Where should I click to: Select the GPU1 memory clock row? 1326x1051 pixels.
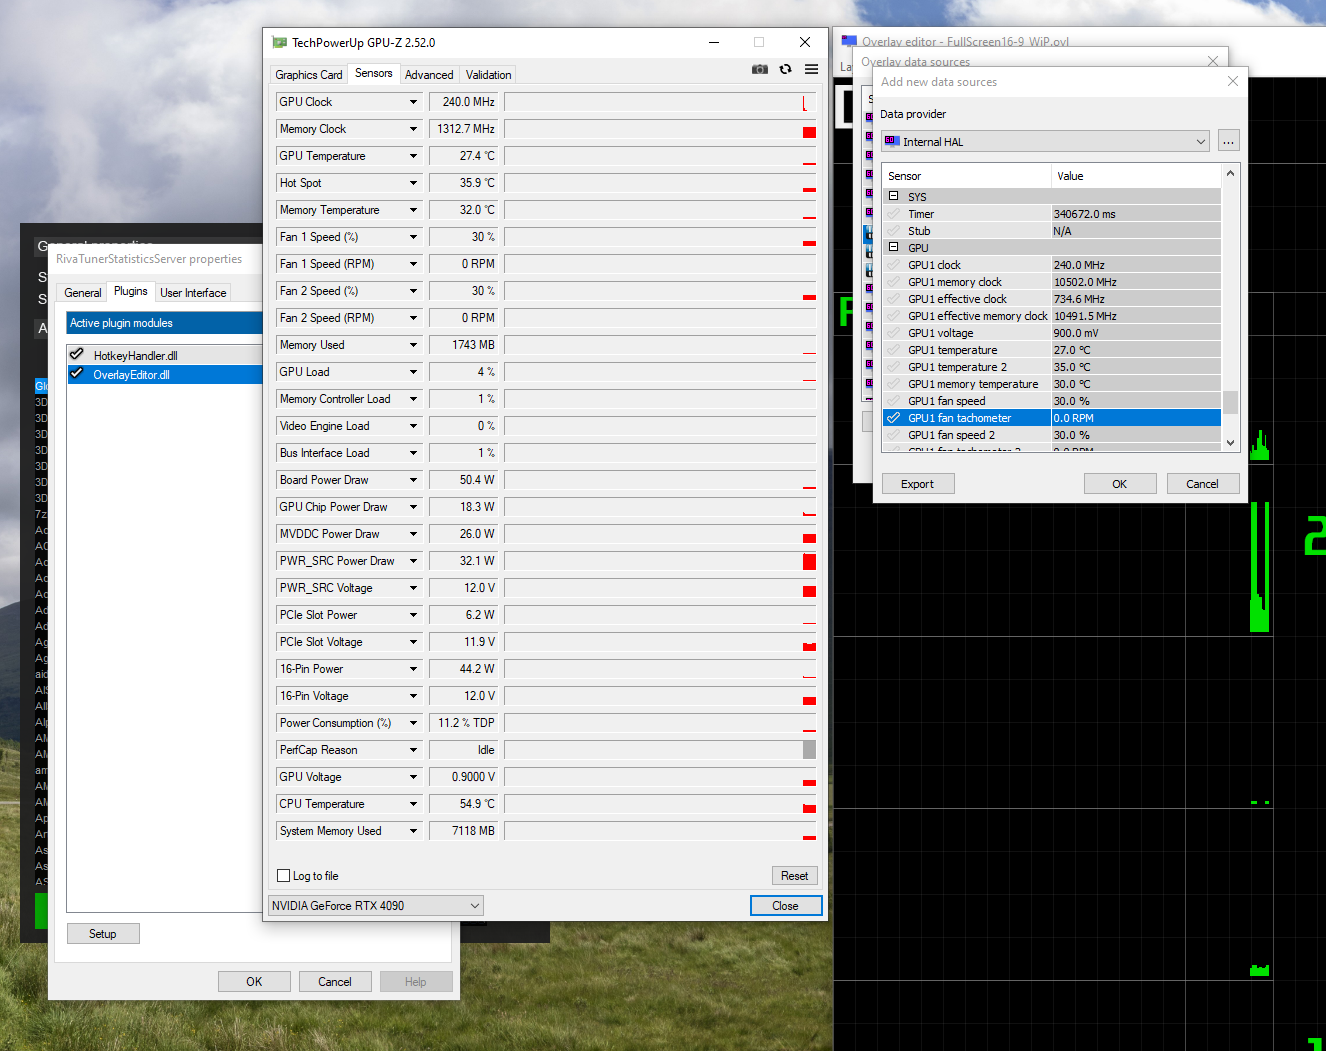[x=1052, y=282]
